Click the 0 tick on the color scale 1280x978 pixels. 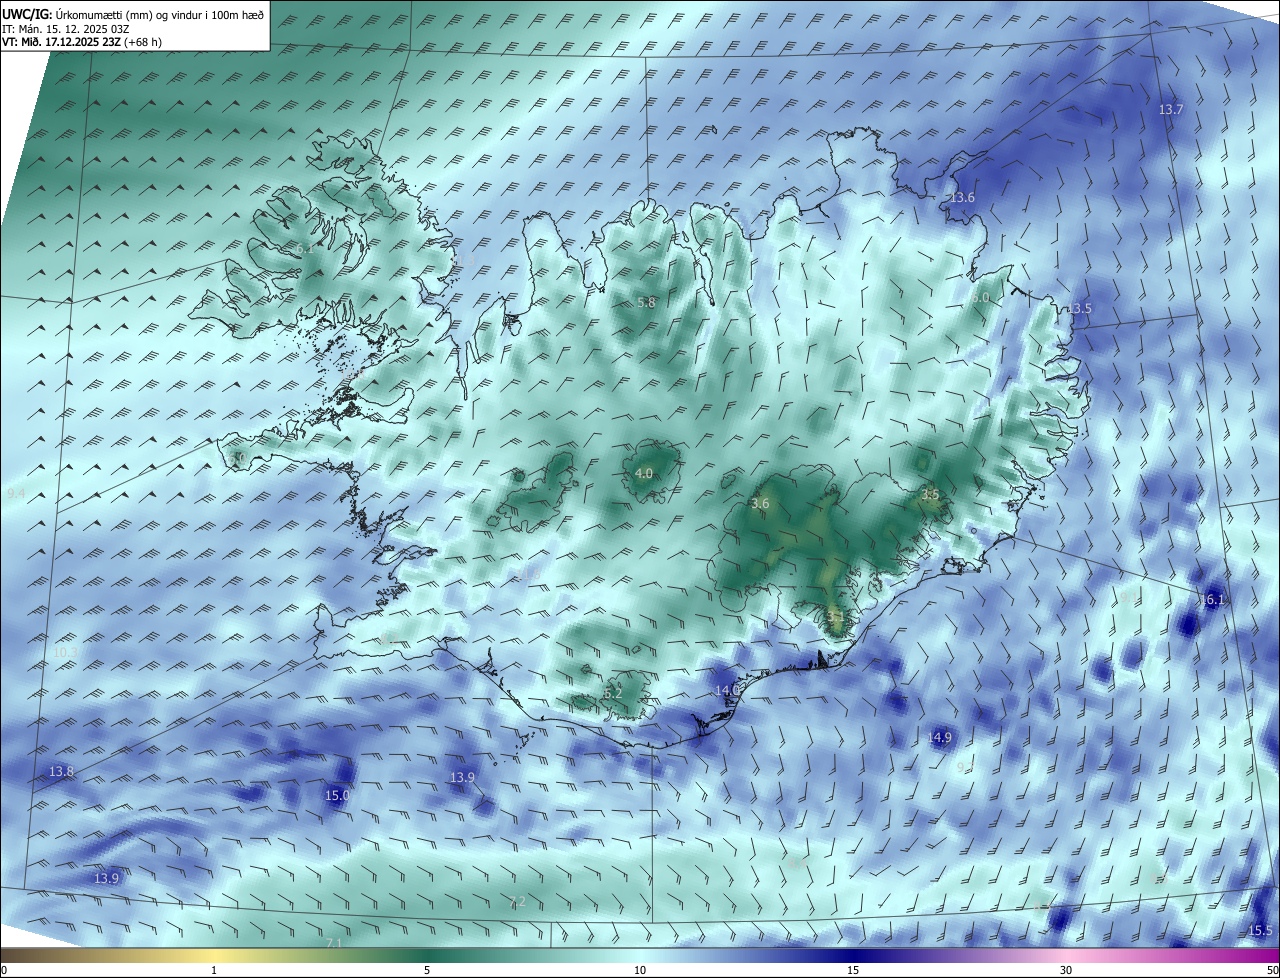pyautogui.click(x=4, y=970)
